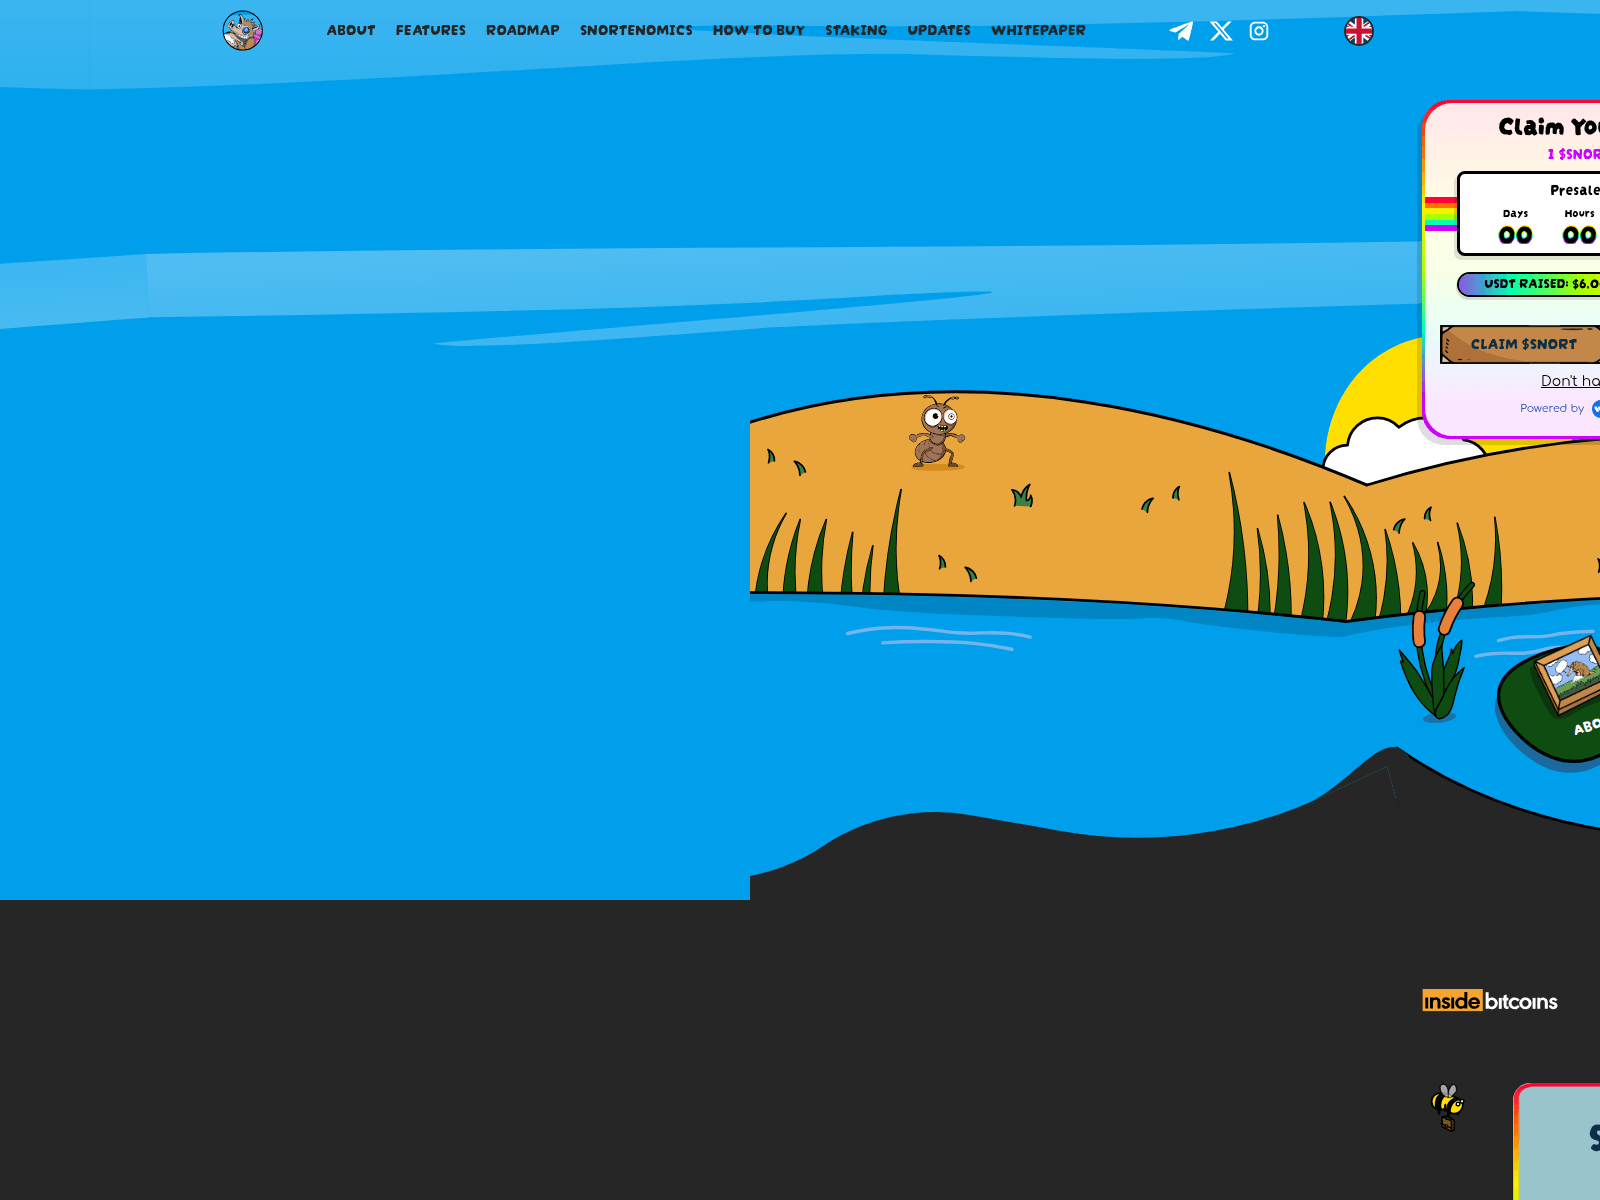Click the bee carrying a briefcase
Image resolution: width=1600 pixels, height=1200 pixels.
tap(1447, 1107)
